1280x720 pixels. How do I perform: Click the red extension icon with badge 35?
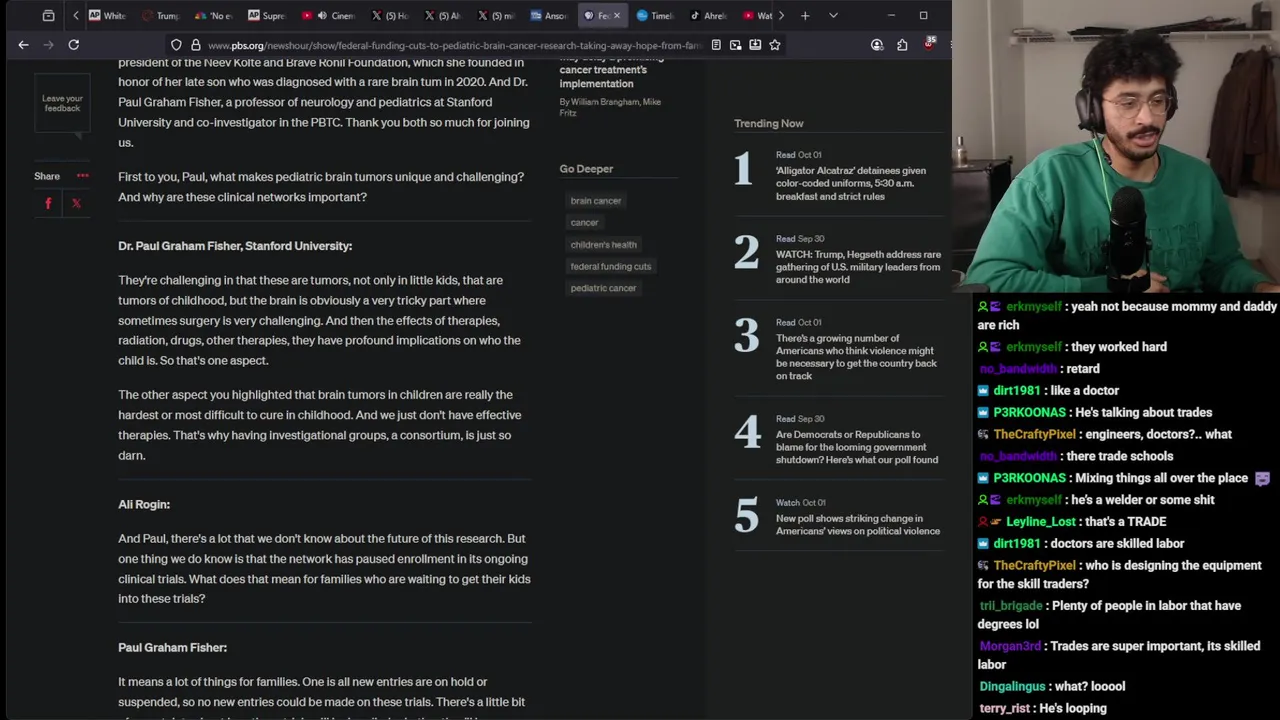tap(928, 44)
